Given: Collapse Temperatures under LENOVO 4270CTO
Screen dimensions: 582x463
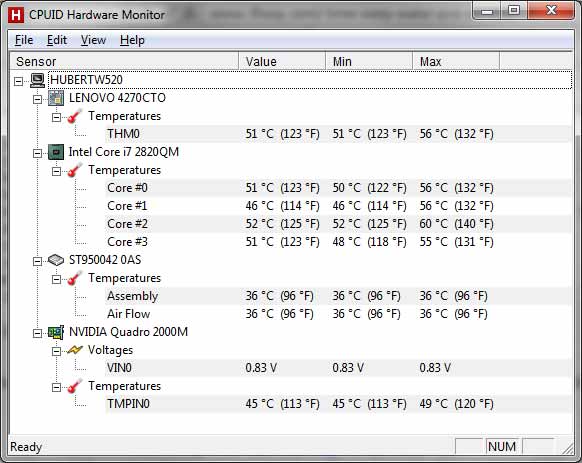Looking at the screenshot, I should click(56, 117).
